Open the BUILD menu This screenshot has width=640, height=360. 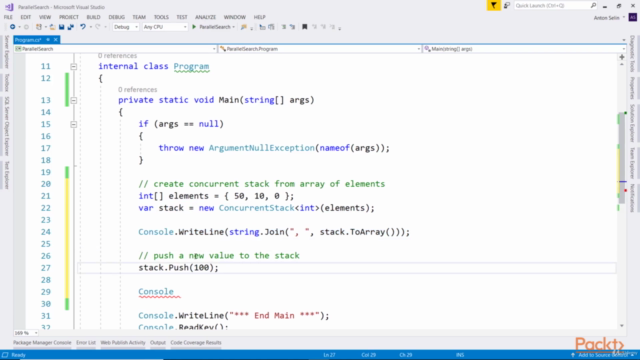(93, 17)
